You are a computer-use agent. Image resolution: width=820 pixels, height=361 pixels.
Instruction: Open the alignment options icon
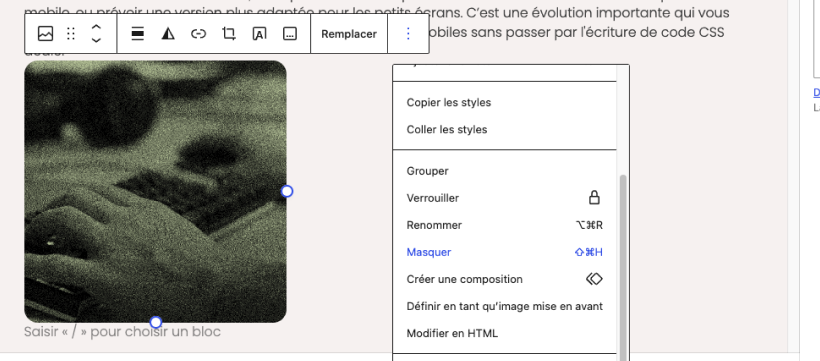(138, 34)
